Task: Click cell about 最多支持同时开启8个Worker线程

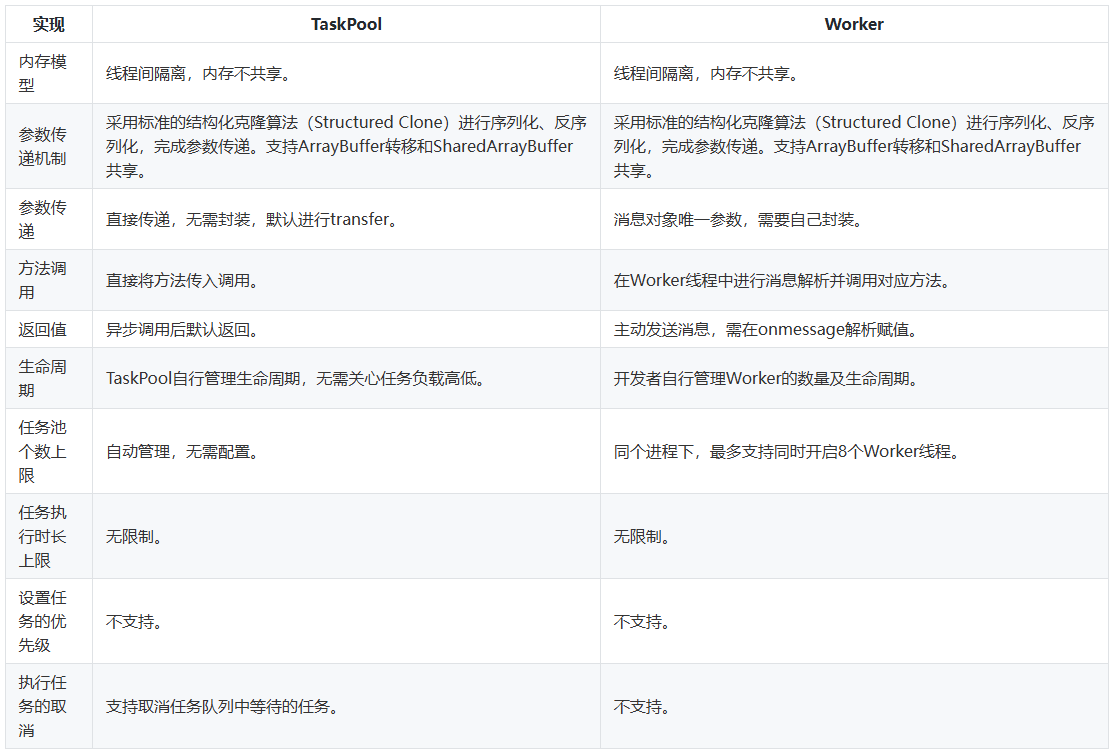Action: coord(787,451)
